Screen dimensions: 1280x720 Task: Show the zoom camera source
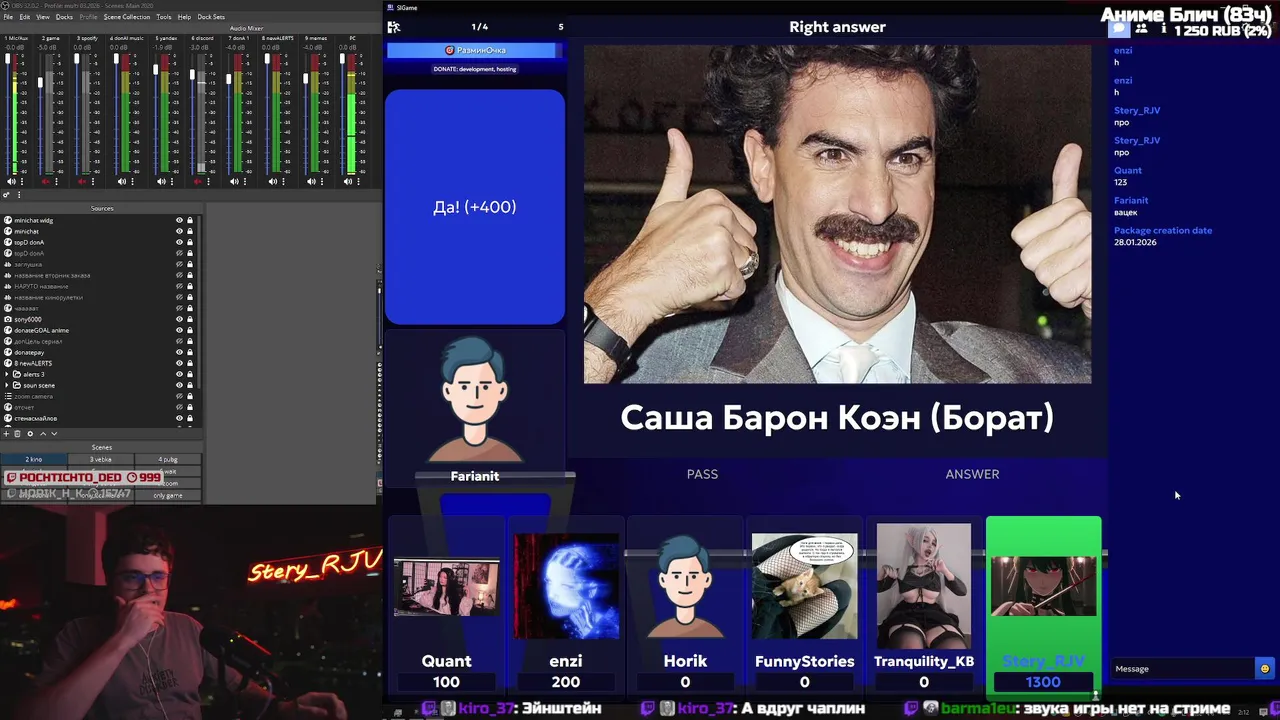click(x=180, y=396)
